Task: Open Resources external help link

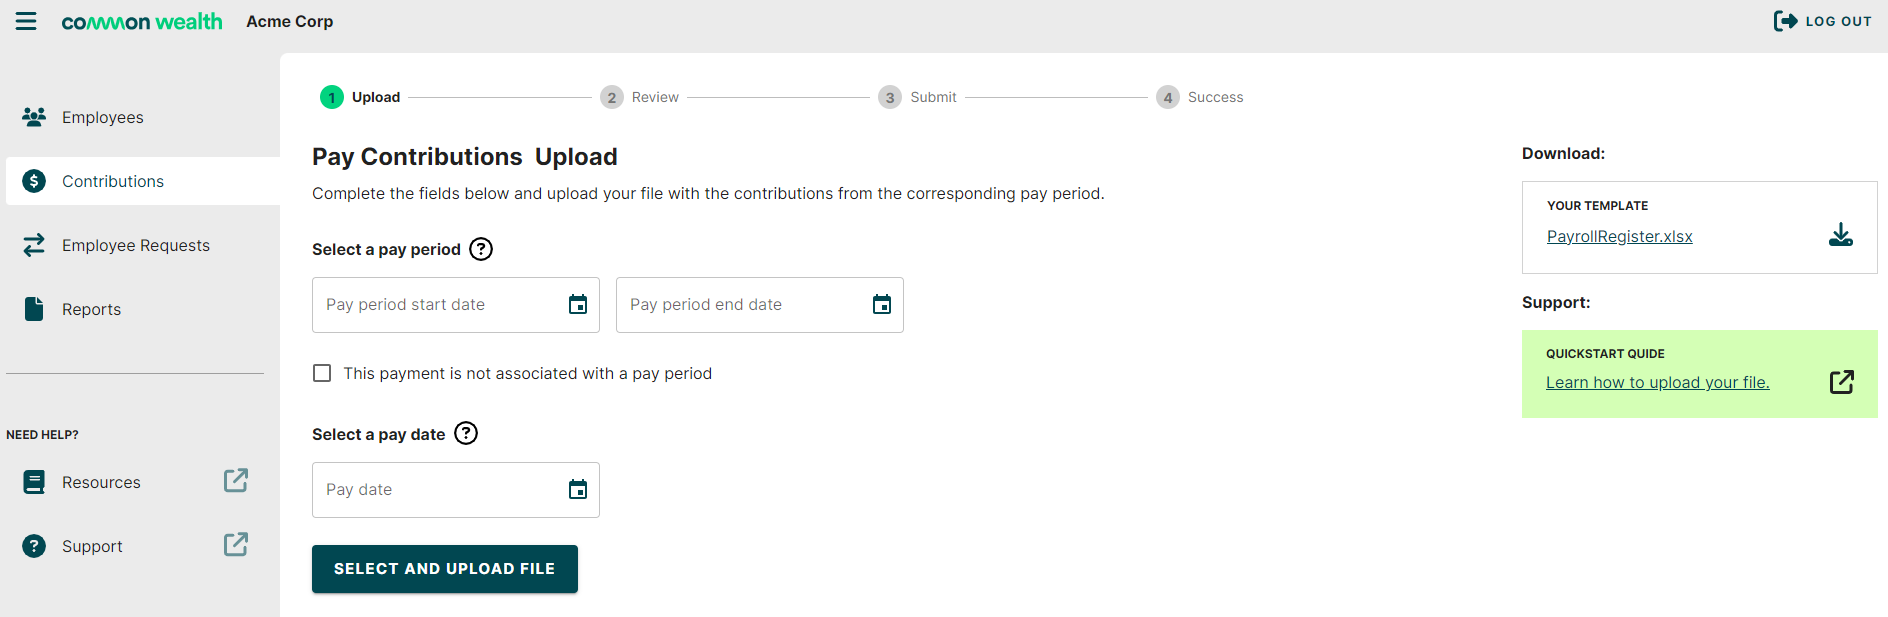Action: coord(235,481)
